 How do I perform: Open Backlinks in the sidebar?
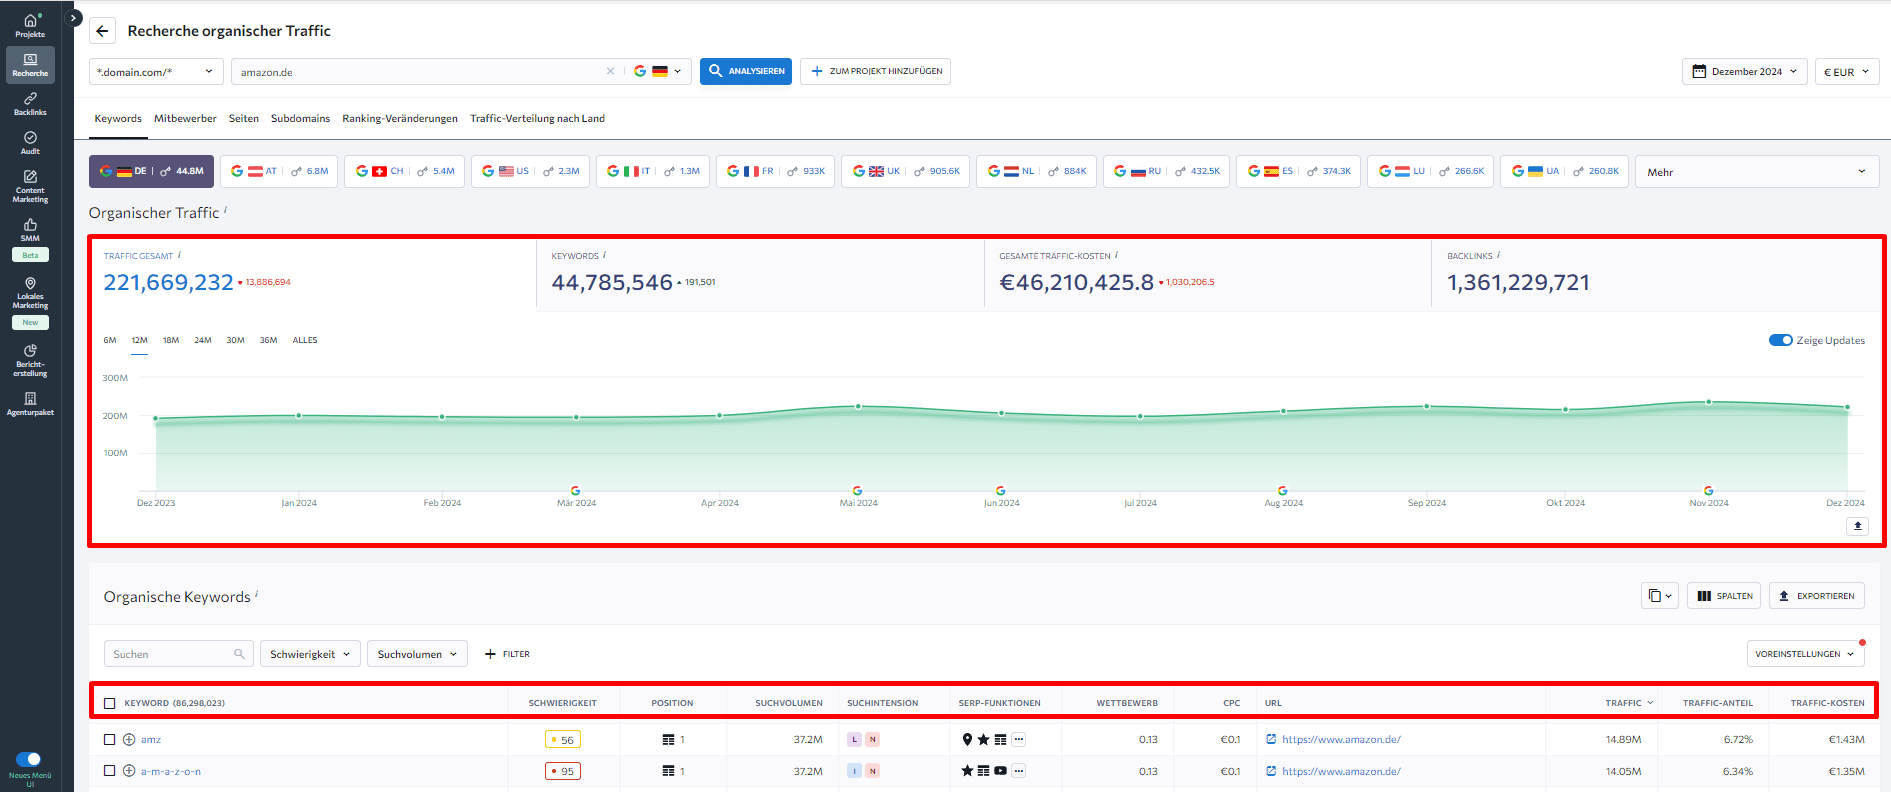click(30, 104)
